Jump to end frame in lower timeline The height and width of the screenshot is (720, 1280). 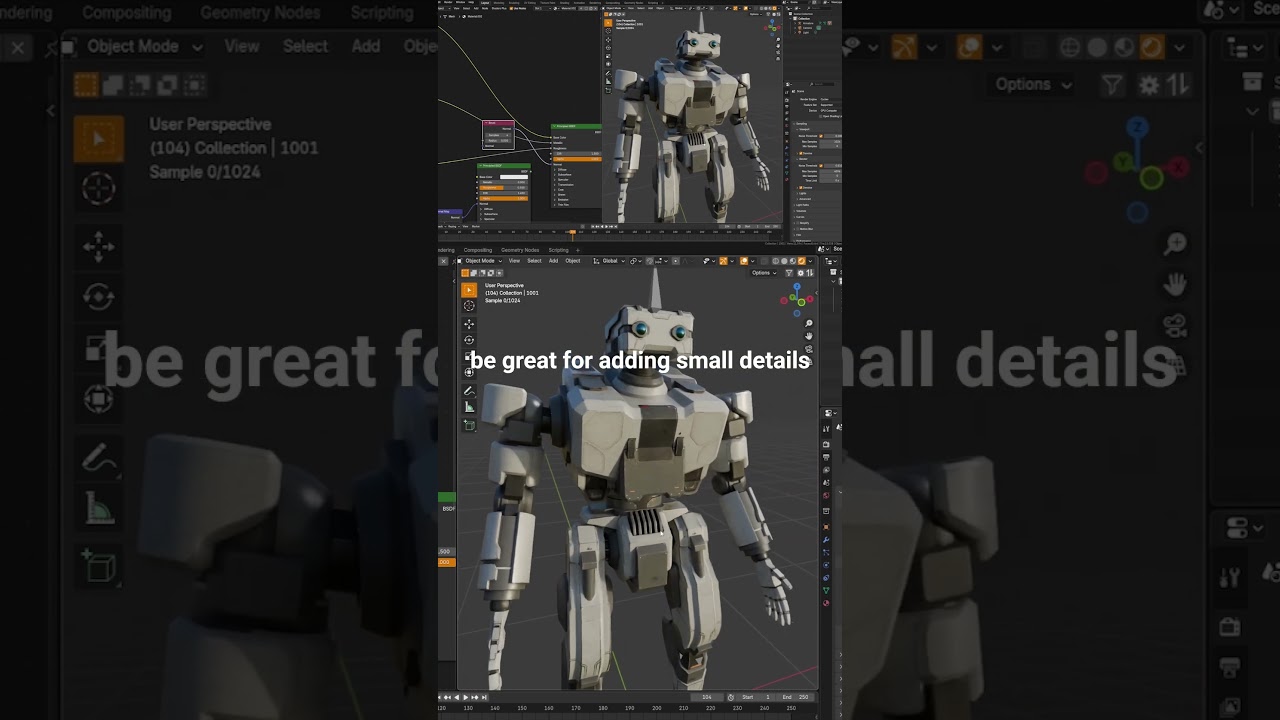click(484, 697)
